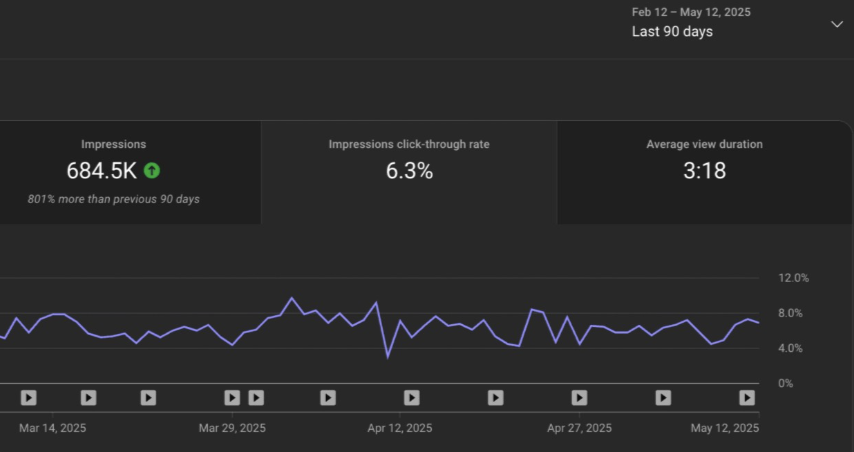854x452 pixels.
Task: Click the chart line's final point at right end
Action: (x=759, y=323)
